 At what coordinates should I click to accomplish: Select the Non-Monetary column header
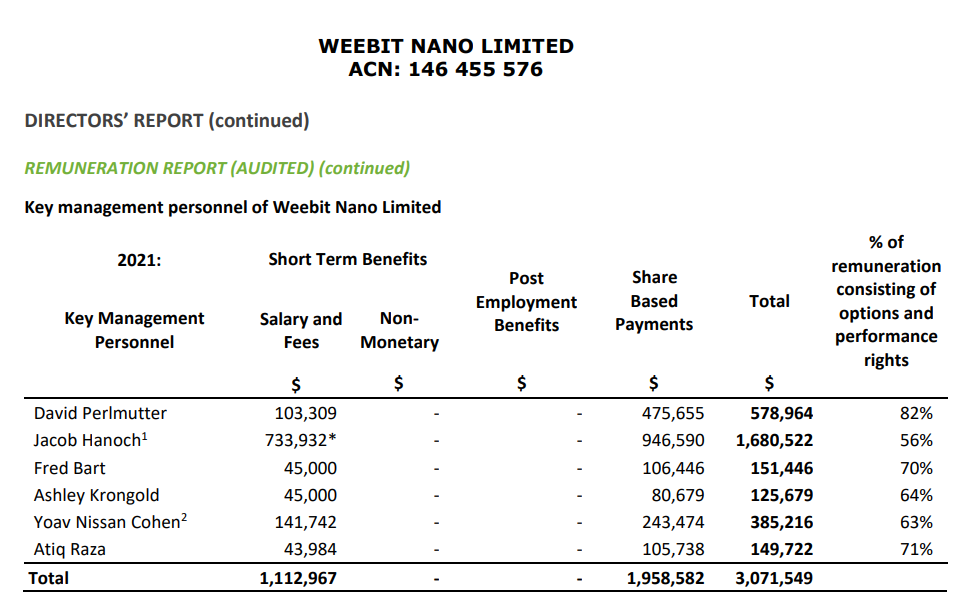[x=399, y=330]
